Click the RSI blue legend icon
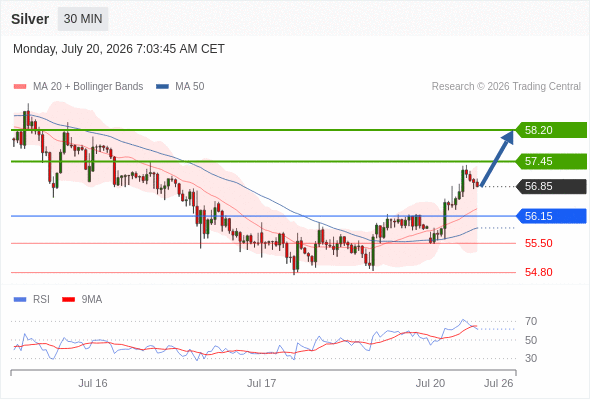590x400 pixels. pos(20,300)
